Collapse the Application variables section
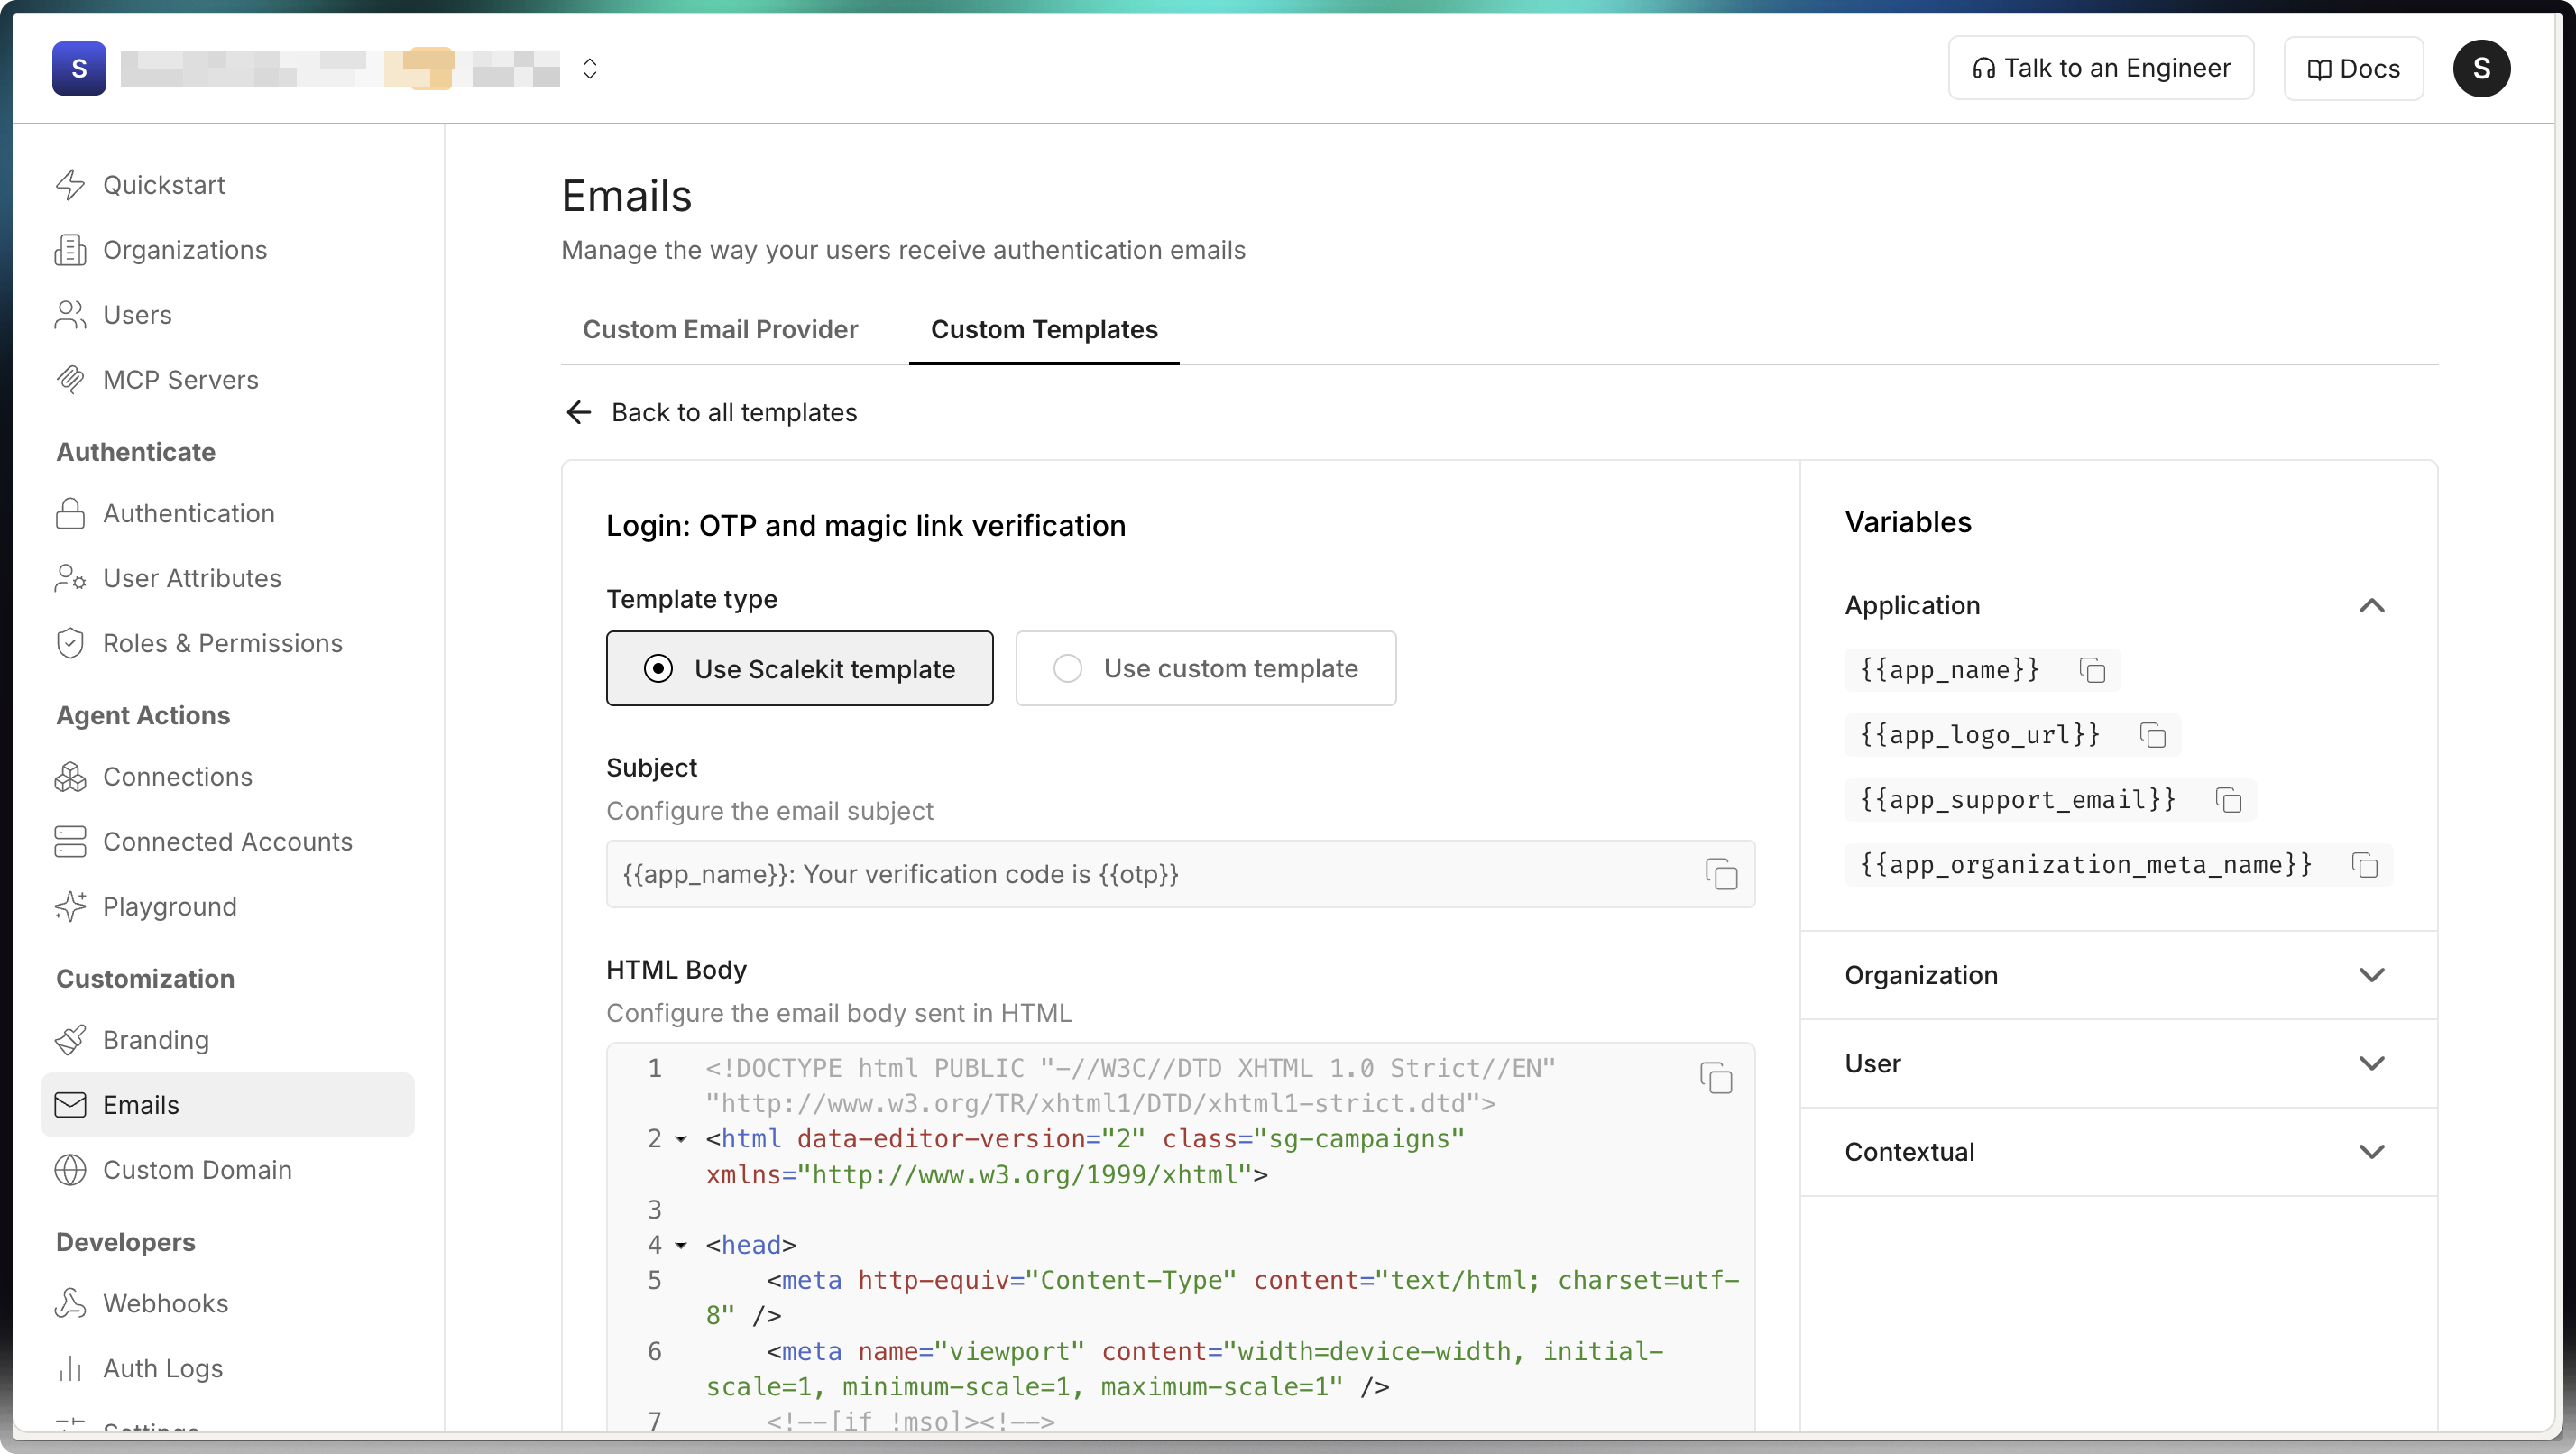 [x=2371, y=605]
